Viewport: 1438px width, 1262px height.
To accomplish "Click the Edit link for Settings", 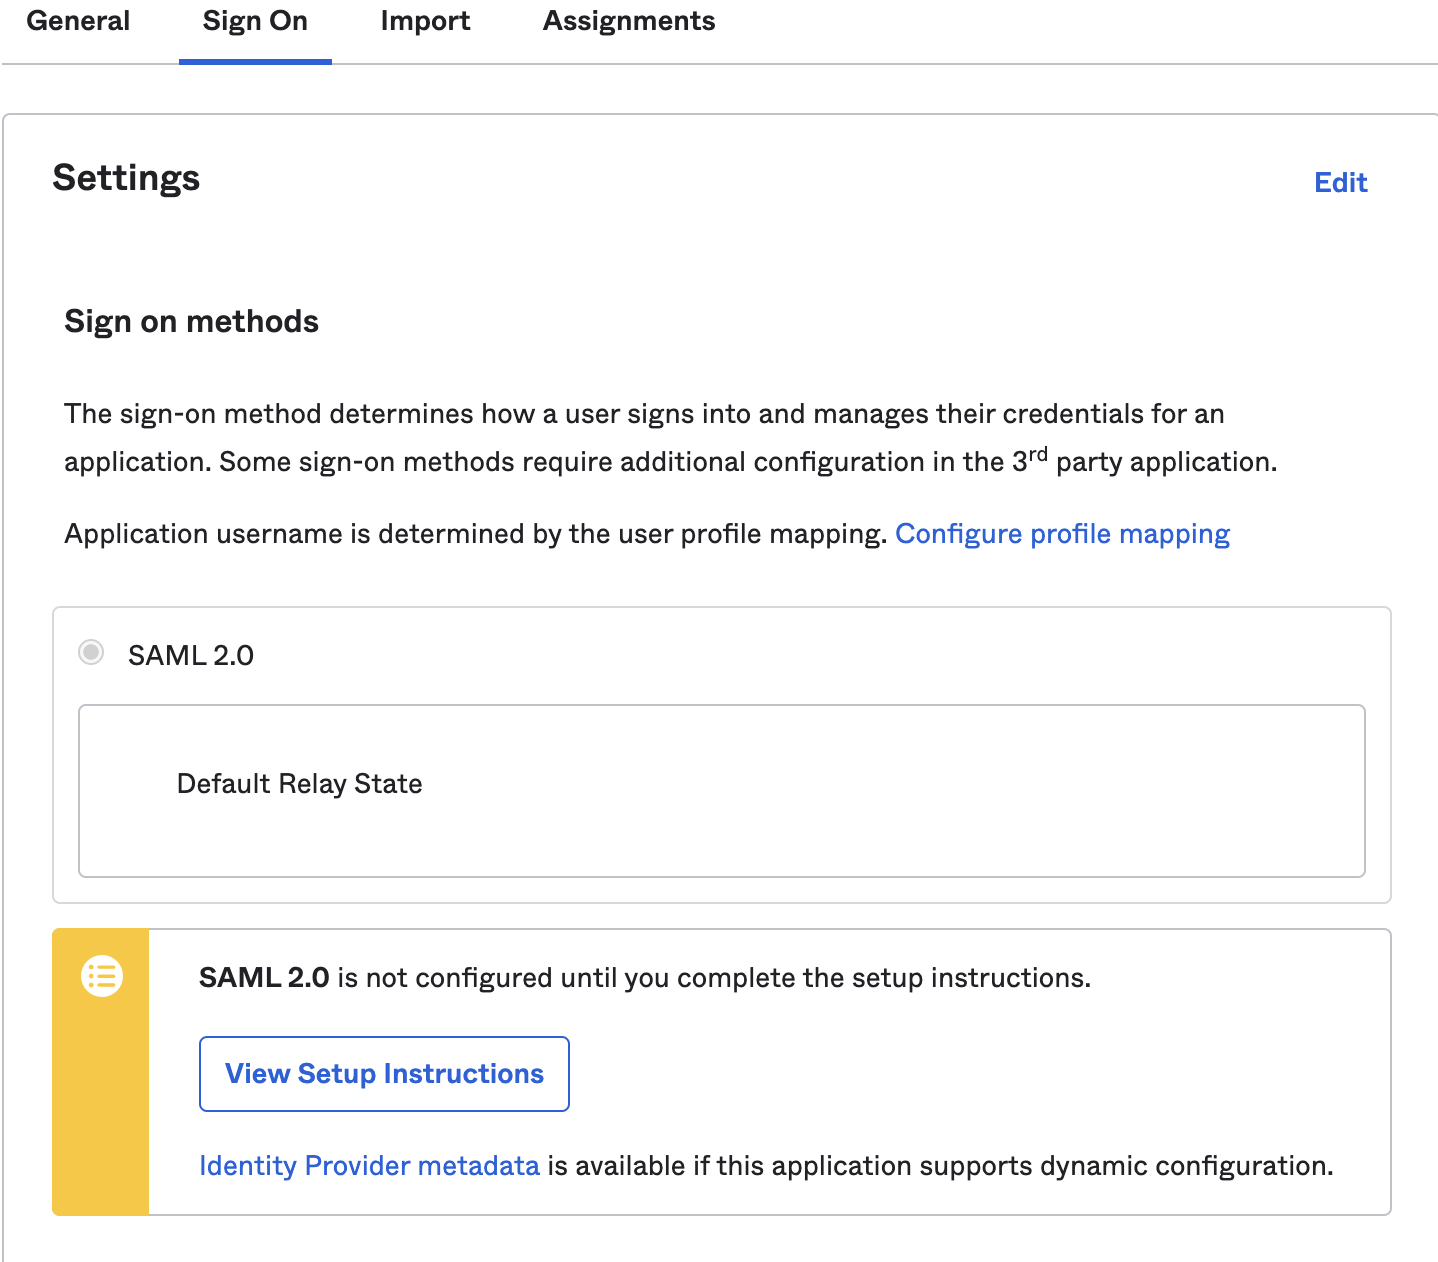I will pos(1340,182).
